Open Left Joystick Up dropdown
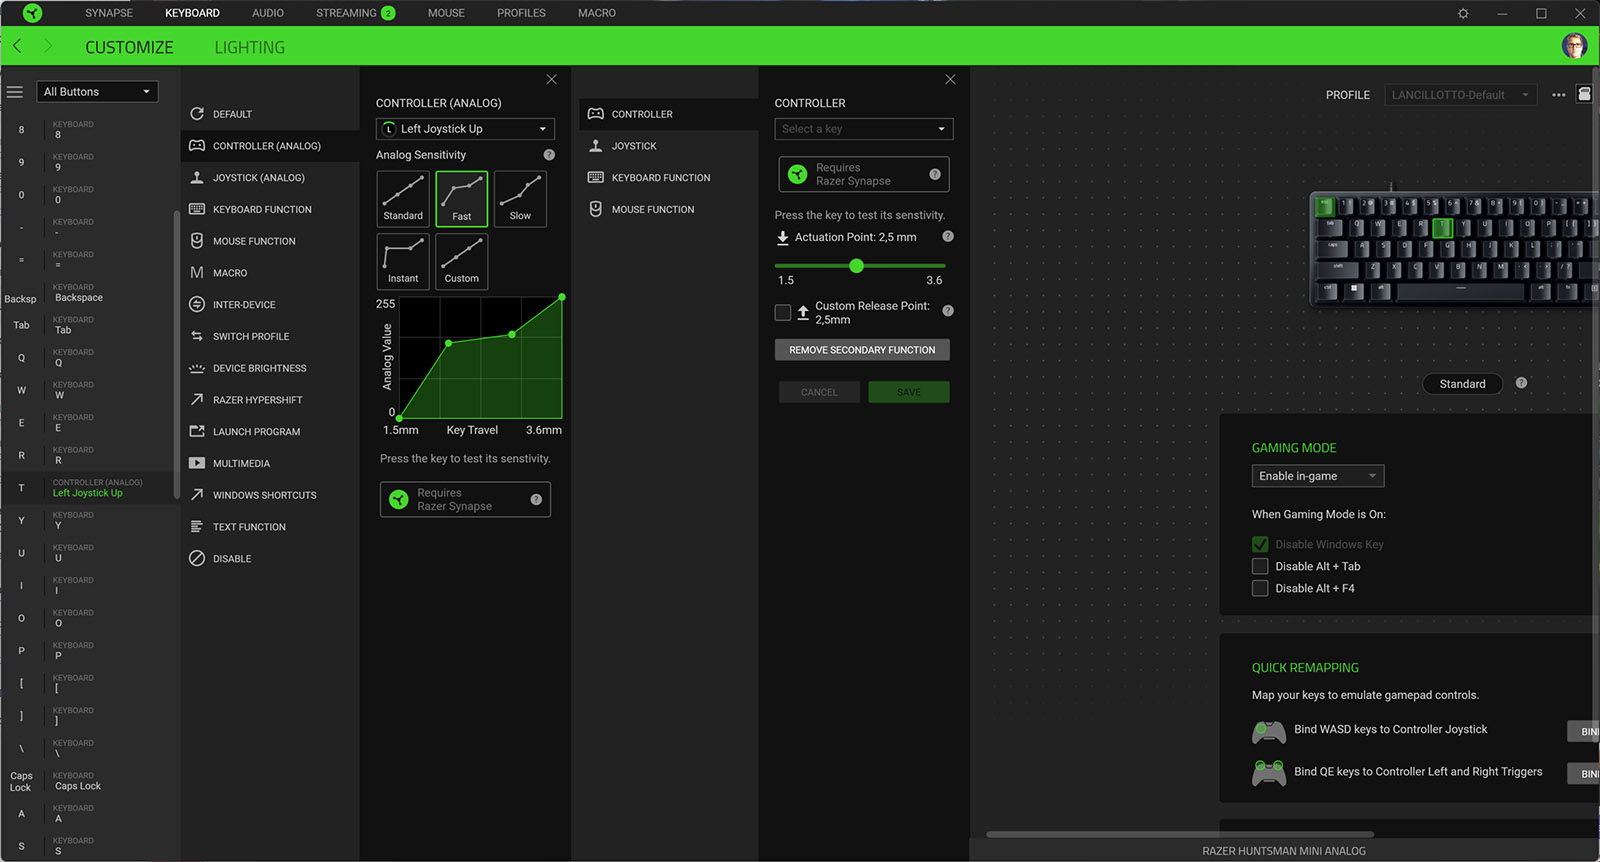 (x=465, y=129)
